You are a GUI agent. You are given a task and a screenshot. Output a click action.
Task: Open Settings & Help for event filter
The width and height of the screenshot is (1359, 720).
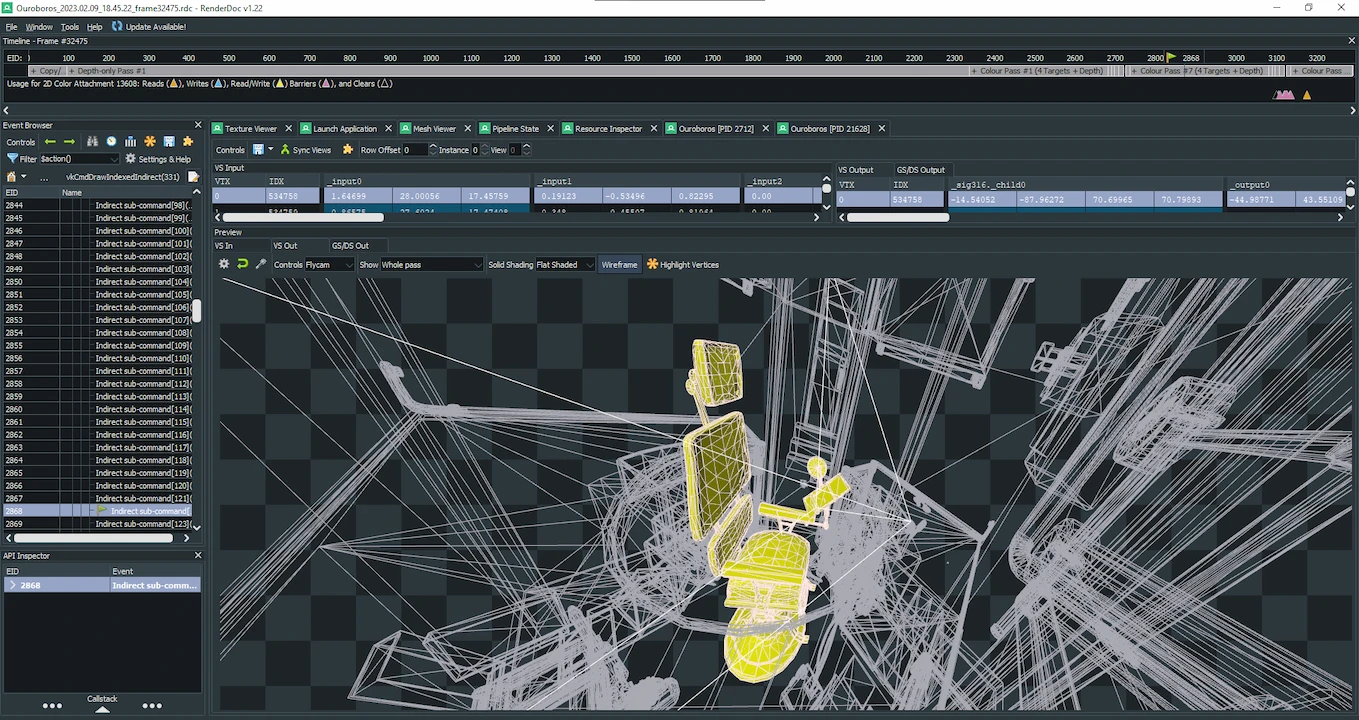[x=158, y=159]
